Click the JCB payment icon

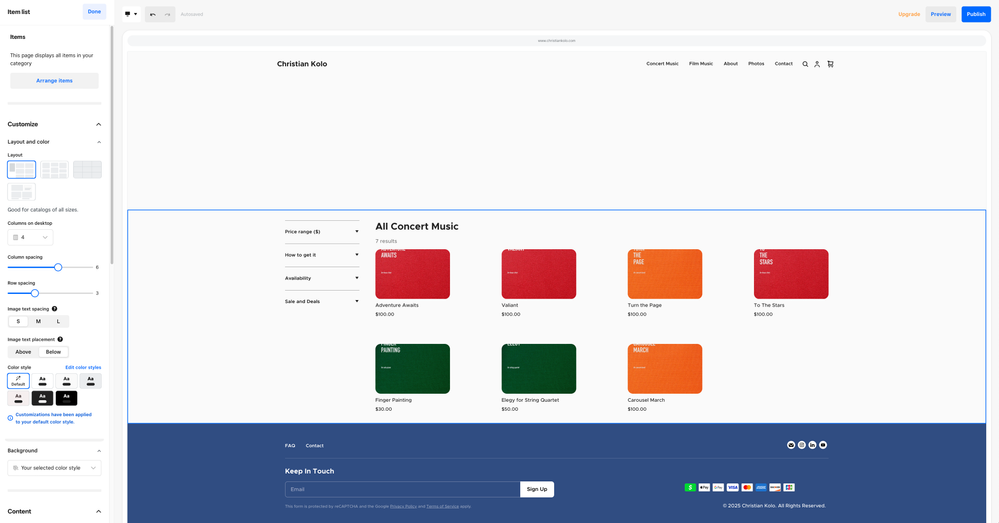pyautogui.click(x=789, y=487)
